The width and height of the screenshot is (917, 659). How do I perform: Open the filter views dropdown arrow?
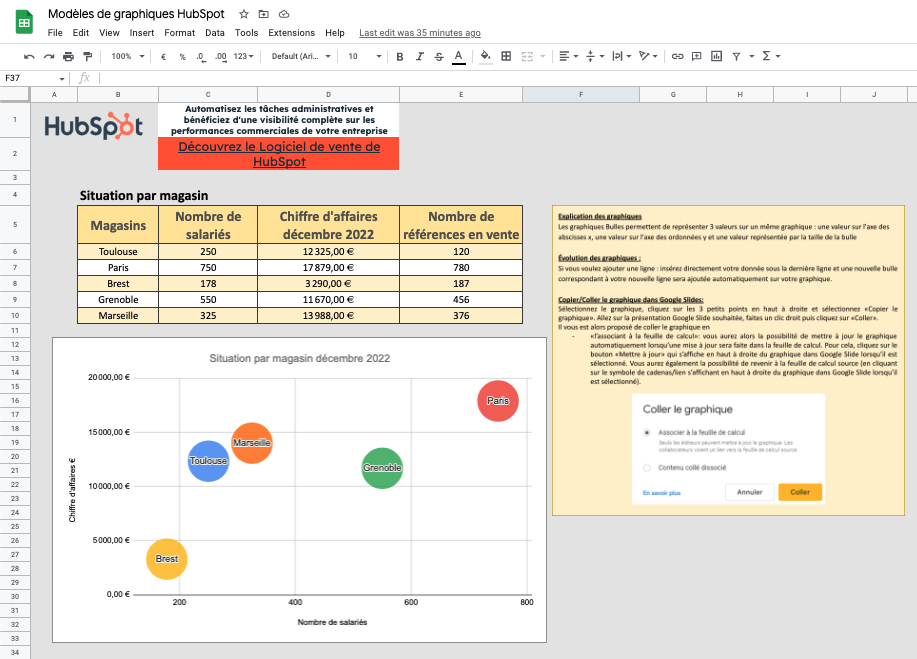pos(751,57)
